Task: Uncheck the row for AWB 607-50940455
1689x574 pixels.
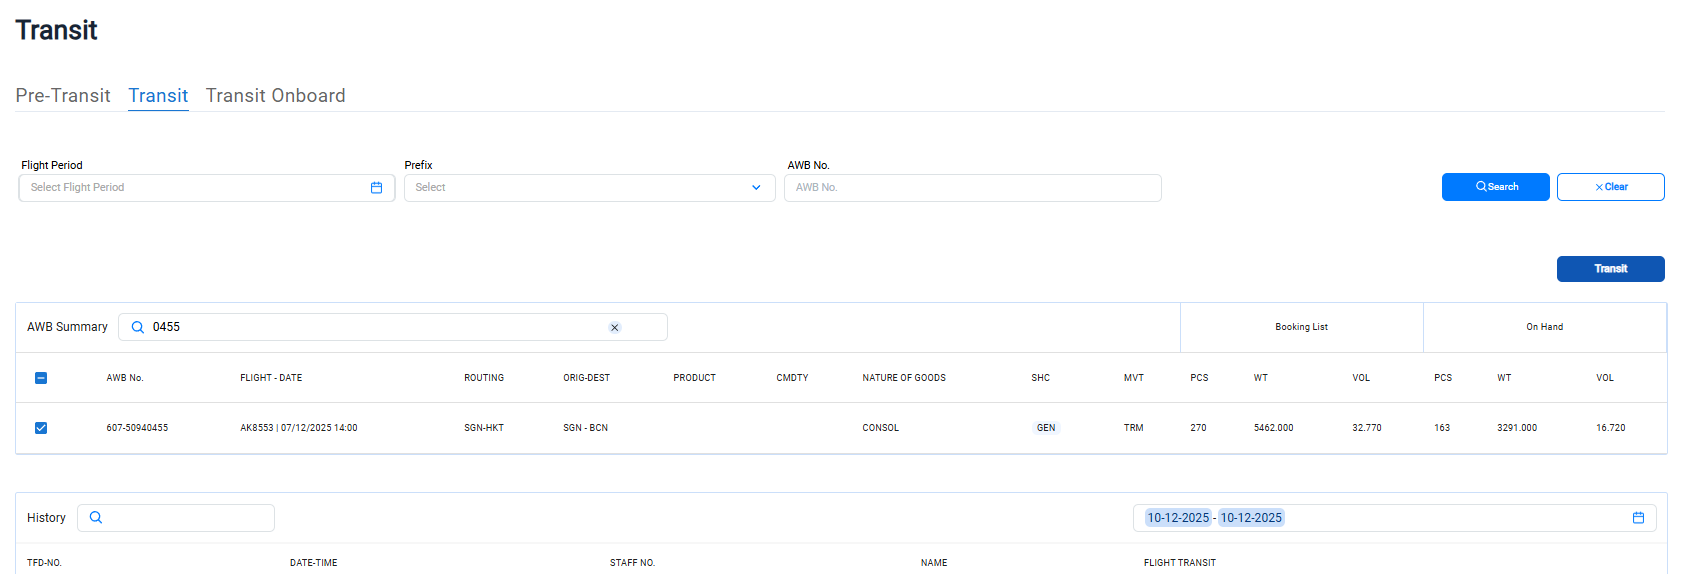Action: [41, 428]
